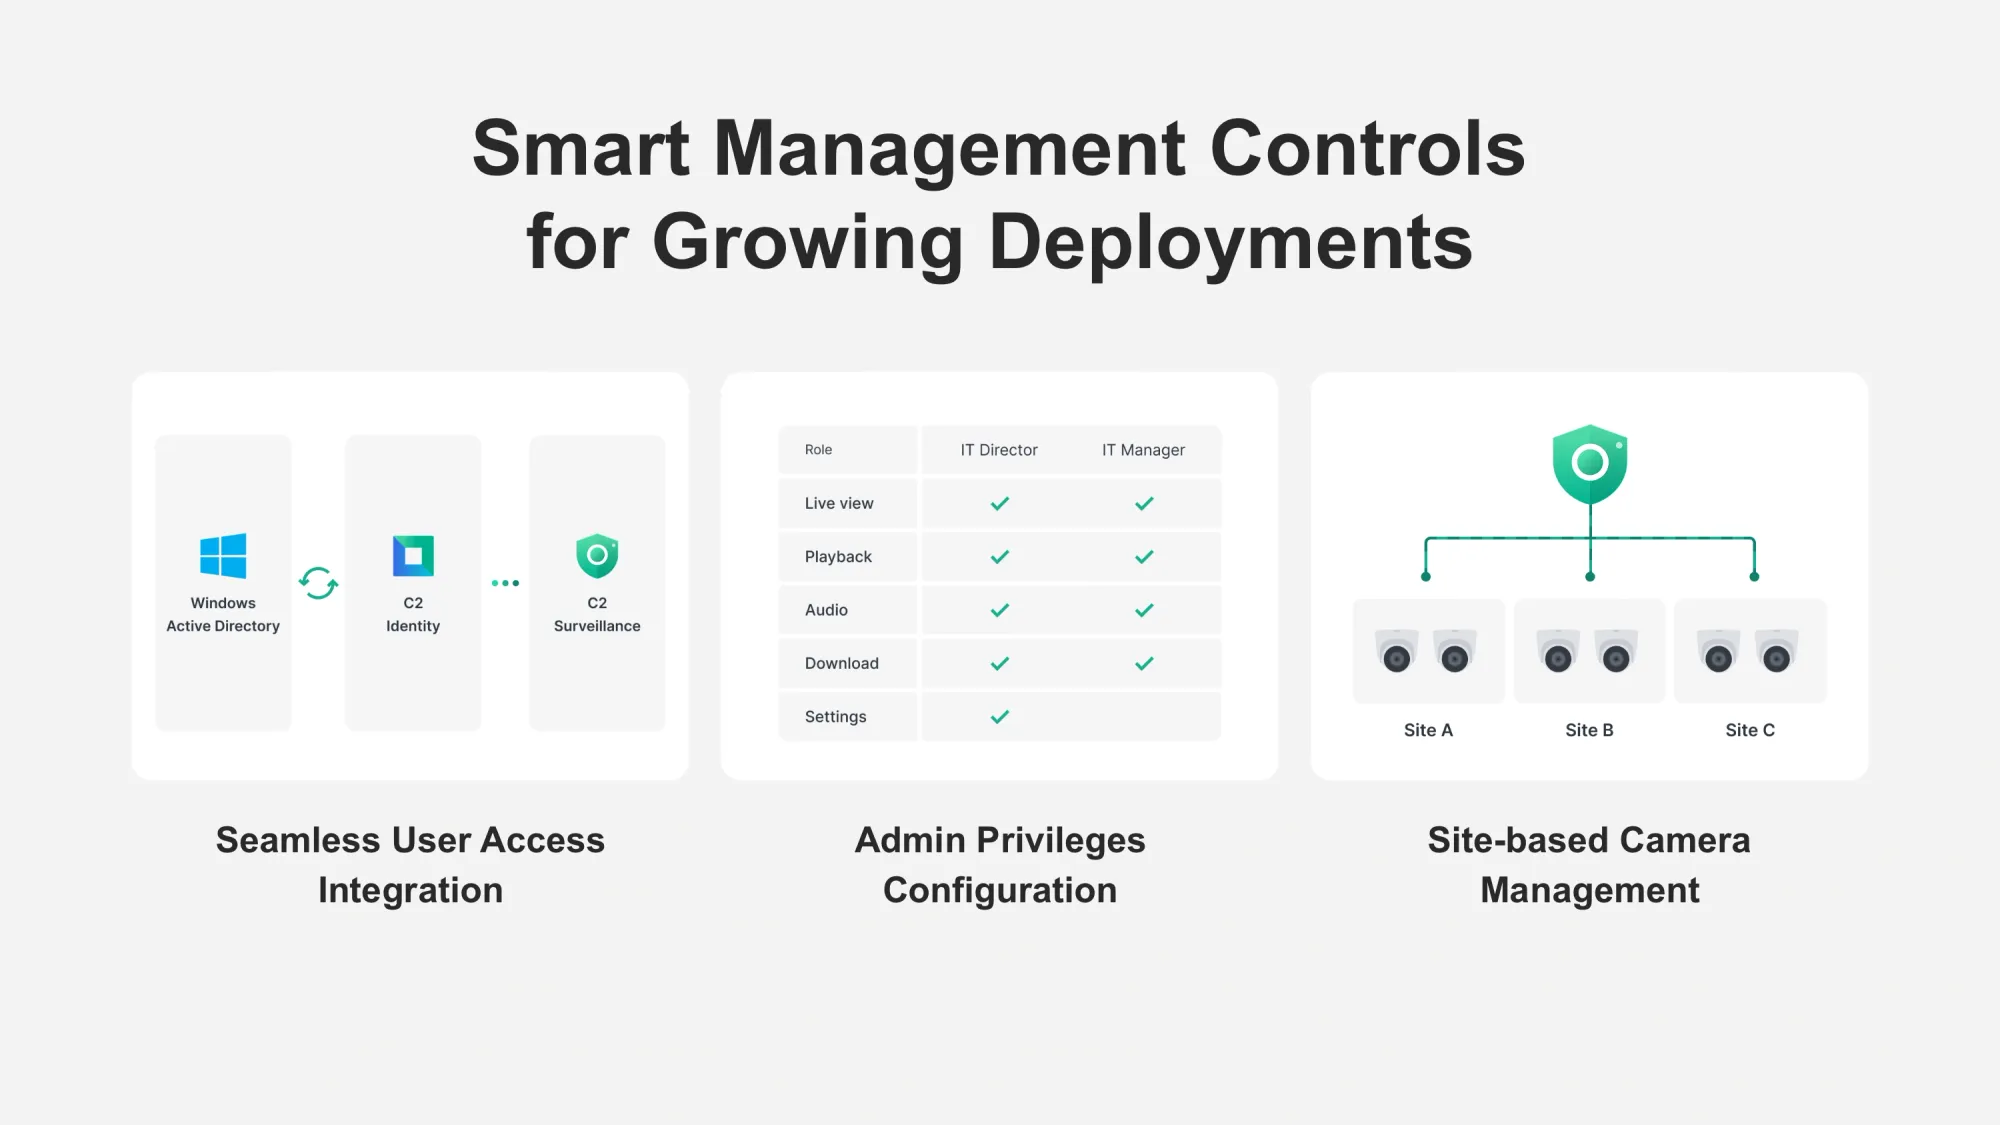The height and width of the screenshot is (1125, 2000).
Task: Click the three green dots connector
Action: pos(505,583)
